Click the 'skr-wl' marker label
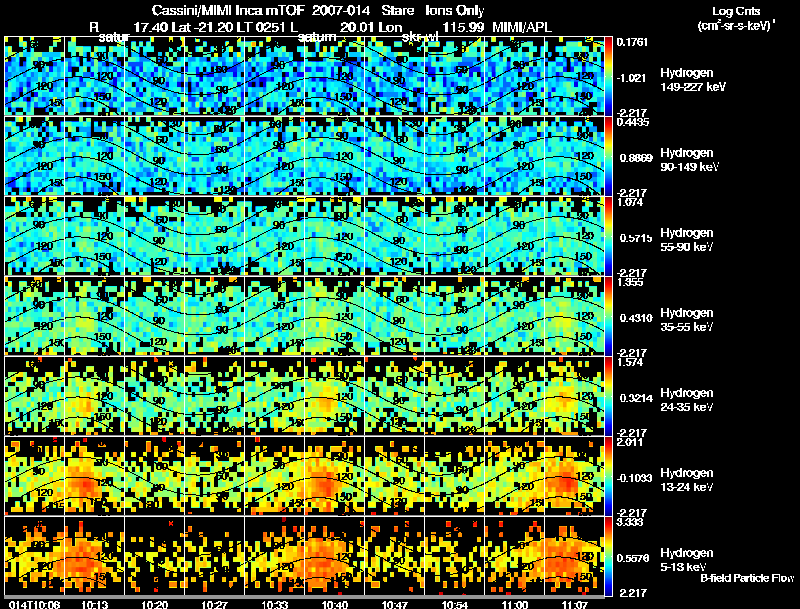The image size is (800, 609). pyautogui.click(x=420, y=37)
